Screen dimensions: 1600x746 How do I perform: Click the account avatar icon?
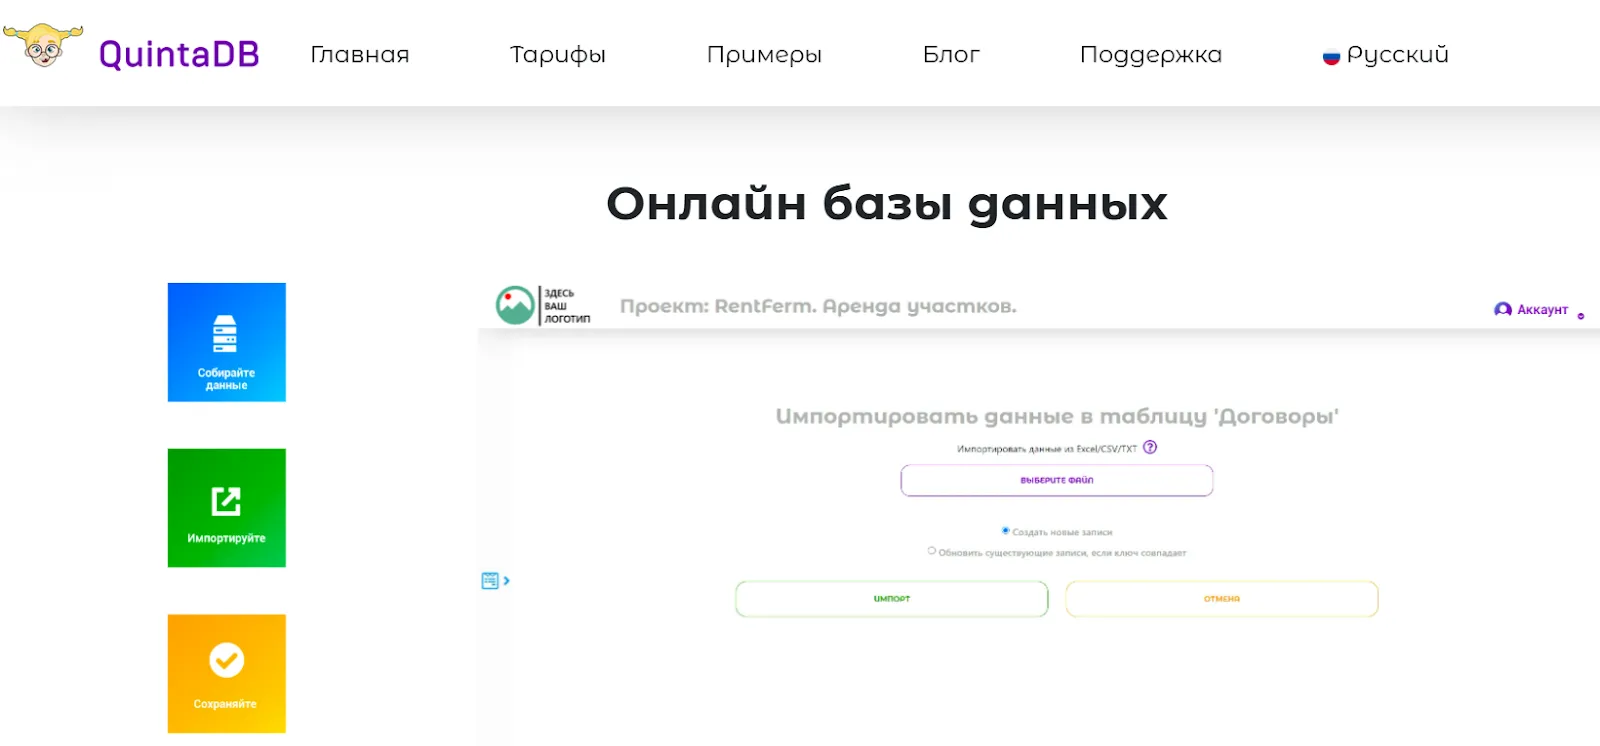point(1503,310)
